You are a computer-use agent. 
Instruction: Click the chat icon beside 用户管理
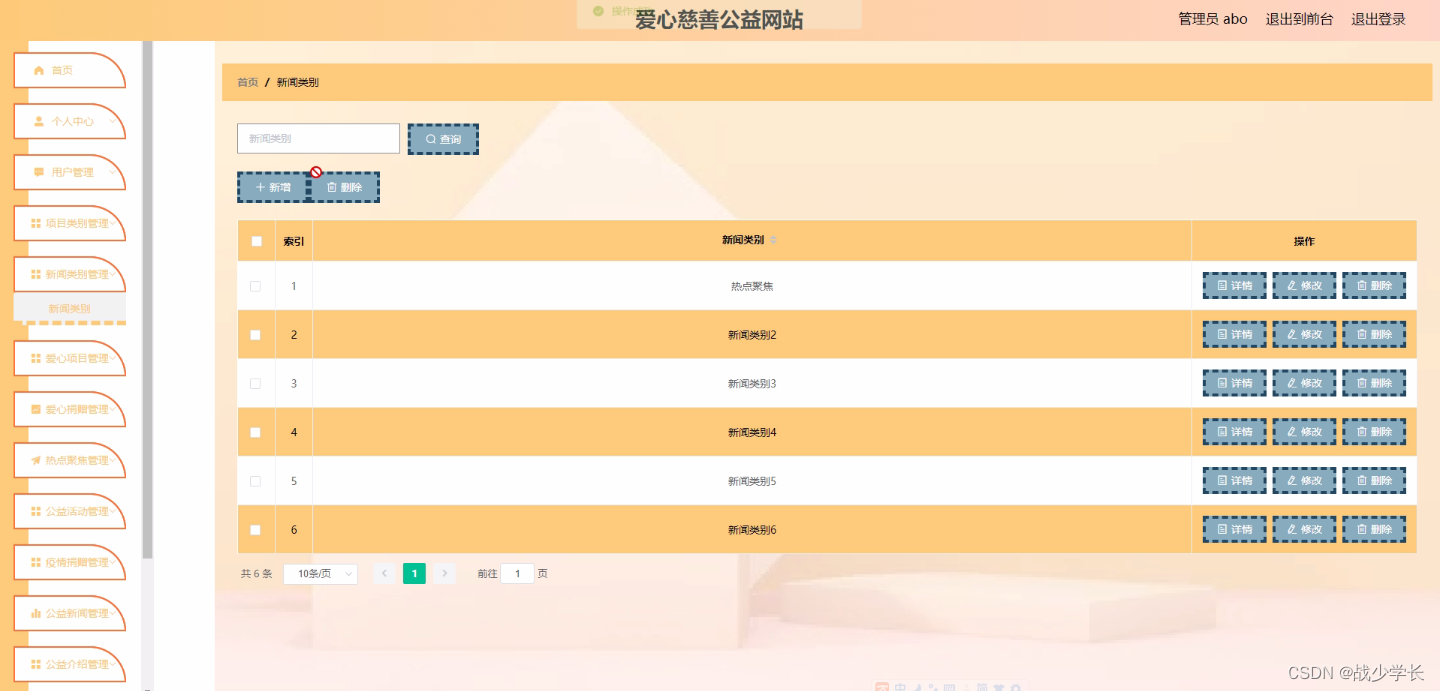point(39,172)
